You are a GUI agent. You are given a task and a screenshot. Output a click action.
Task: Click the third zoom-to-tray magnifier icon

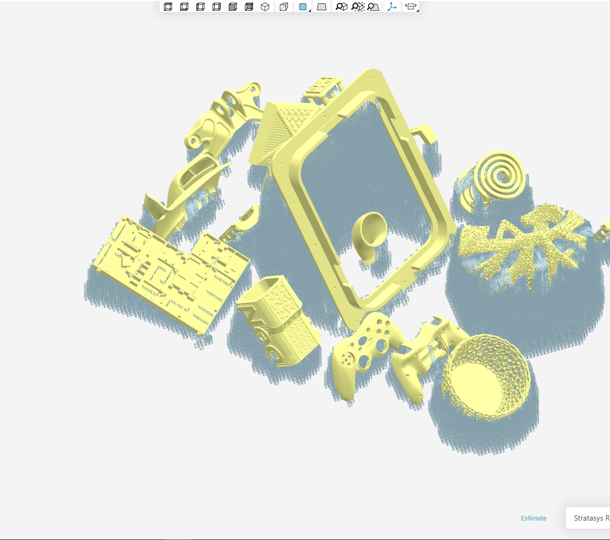373,7
